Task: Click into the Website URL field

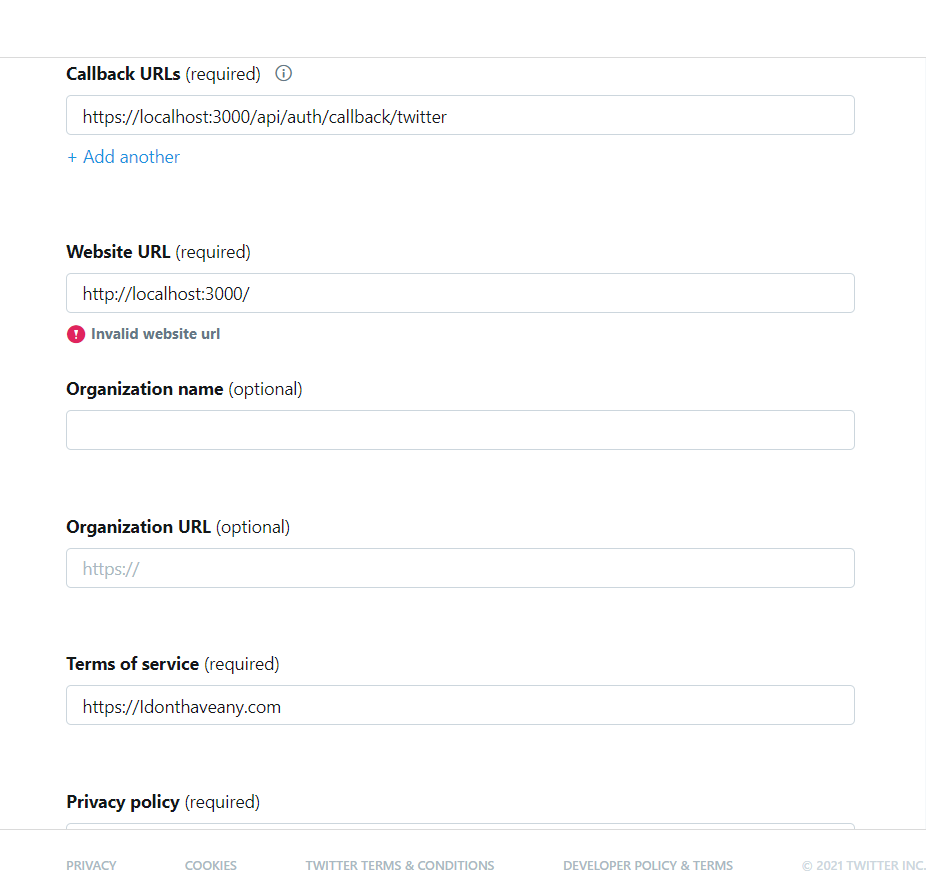Action: [x=460, y=293]
